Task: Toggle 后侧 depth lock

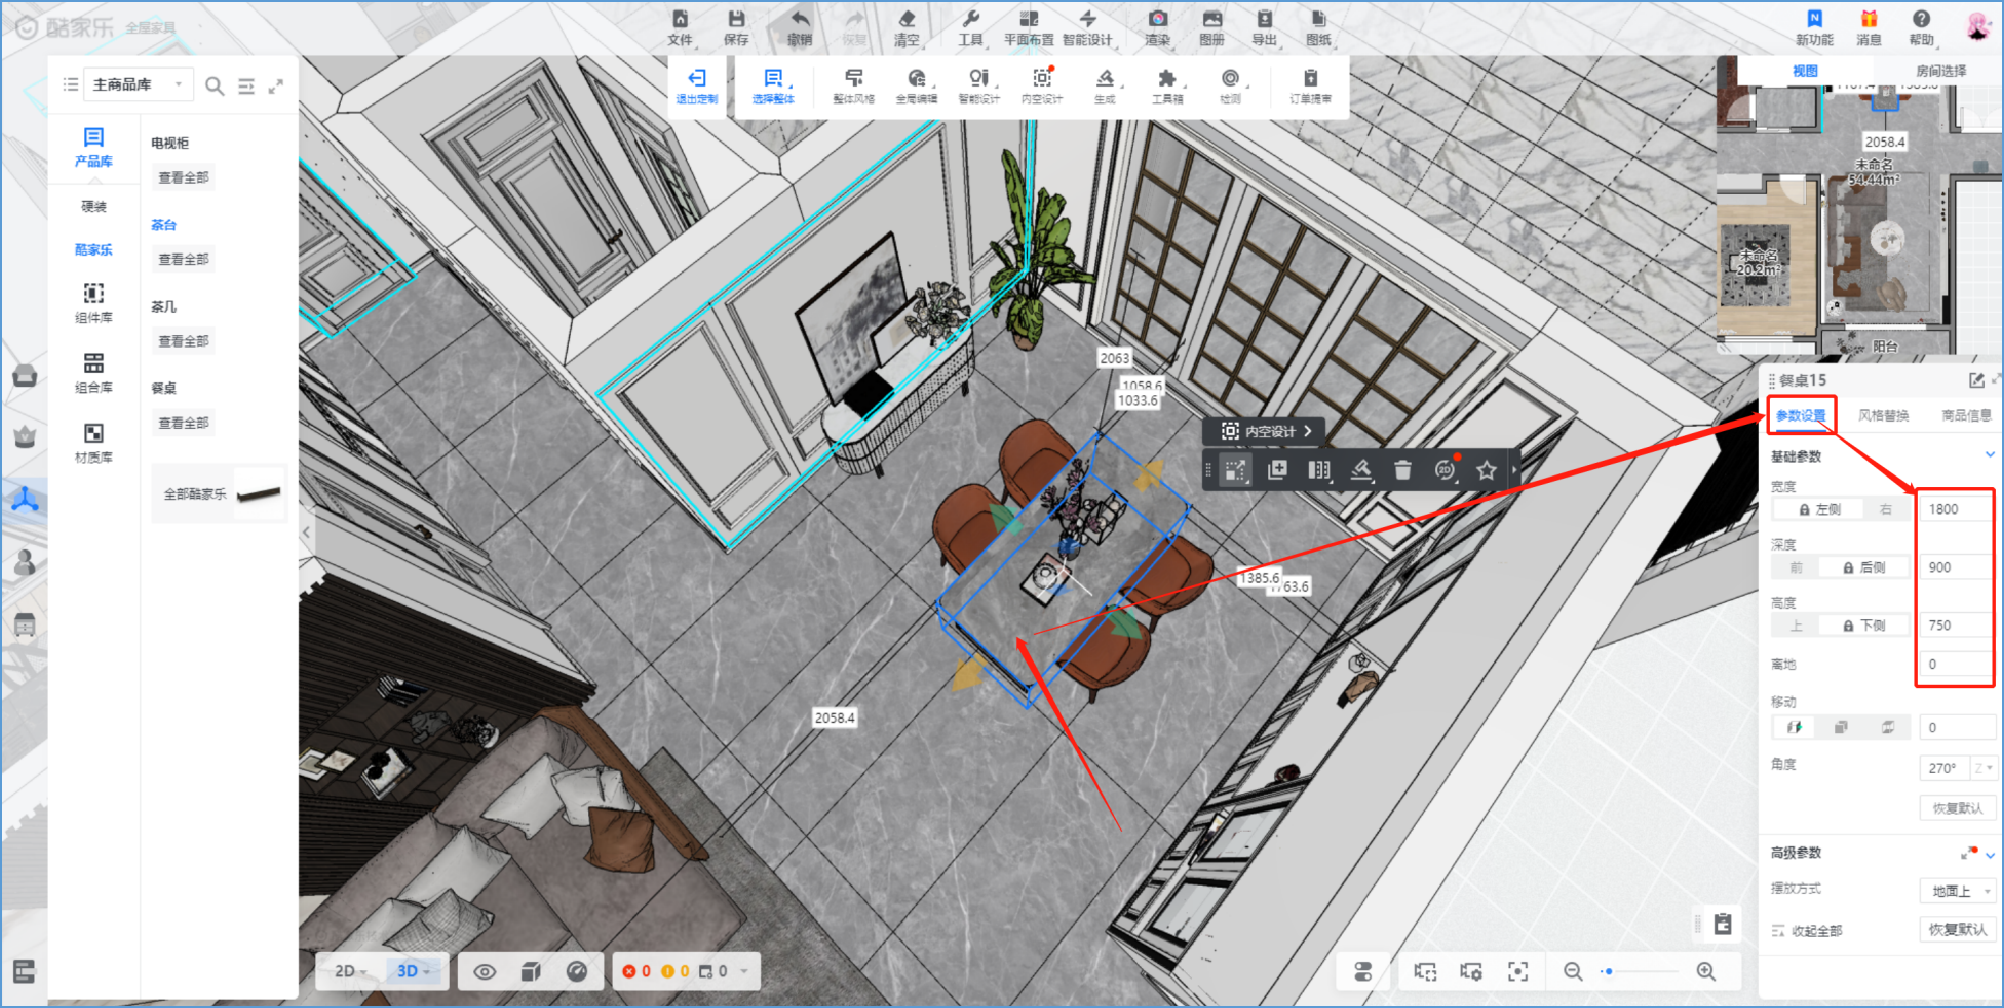Action: coord(1864,567)
